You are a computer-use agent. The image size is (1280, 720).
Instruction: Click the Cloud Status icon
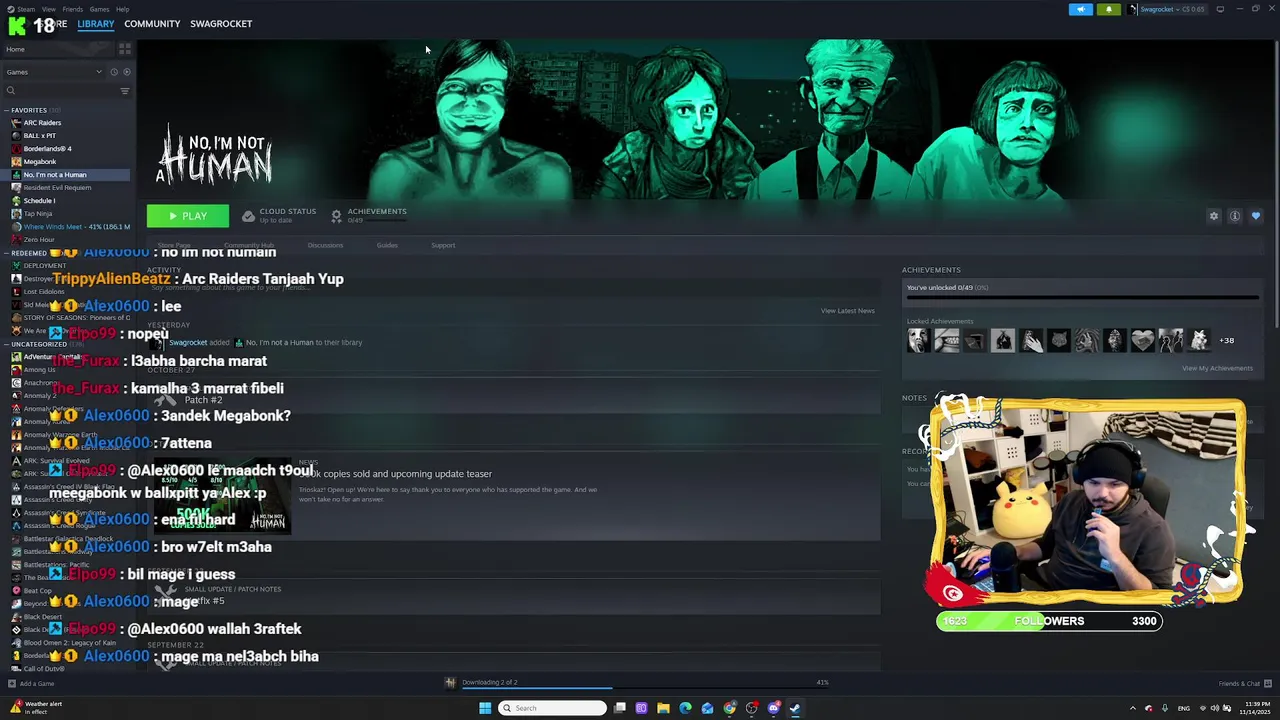click(x=248, y=216)
